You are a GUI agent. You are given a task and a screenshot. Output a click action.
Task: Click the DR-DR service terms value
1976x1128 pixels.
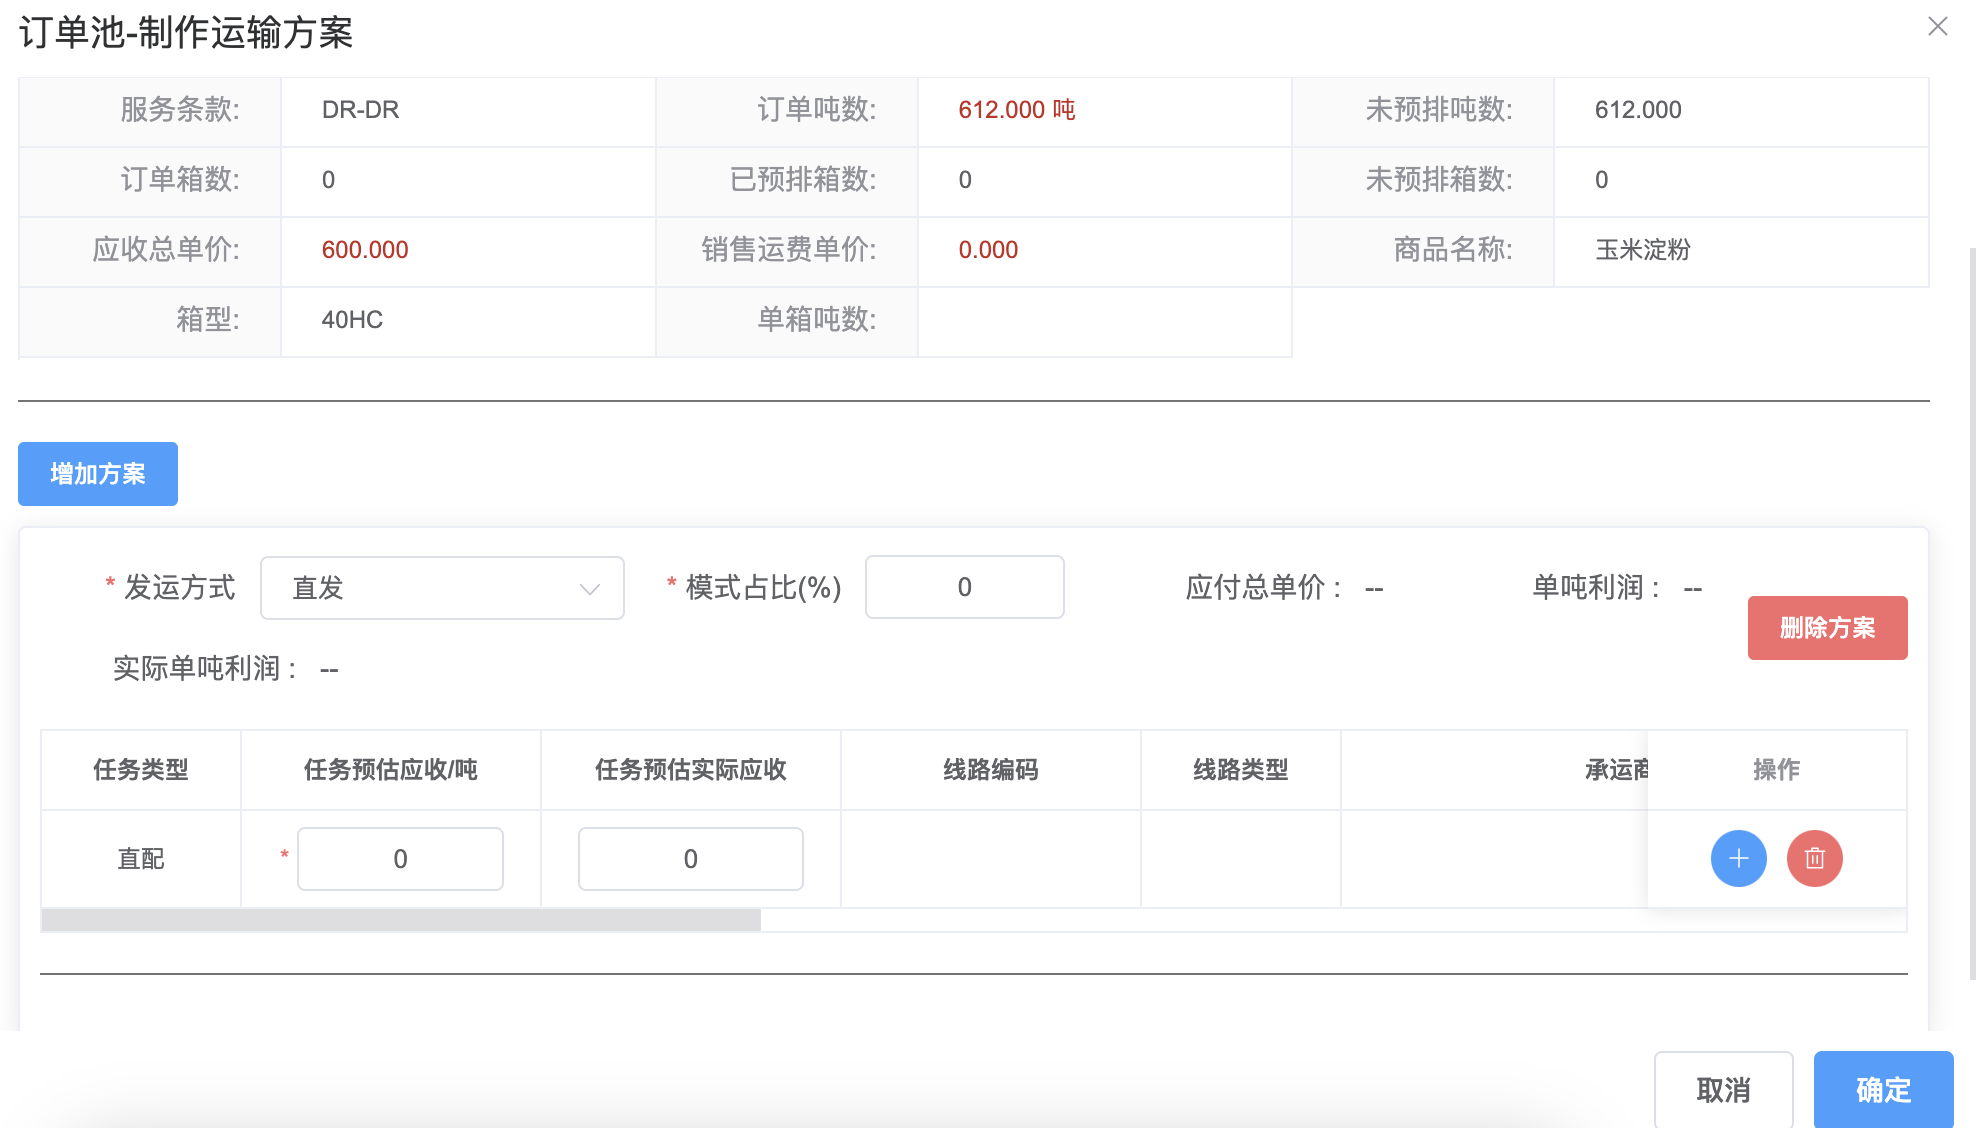[x=360, y=110]
